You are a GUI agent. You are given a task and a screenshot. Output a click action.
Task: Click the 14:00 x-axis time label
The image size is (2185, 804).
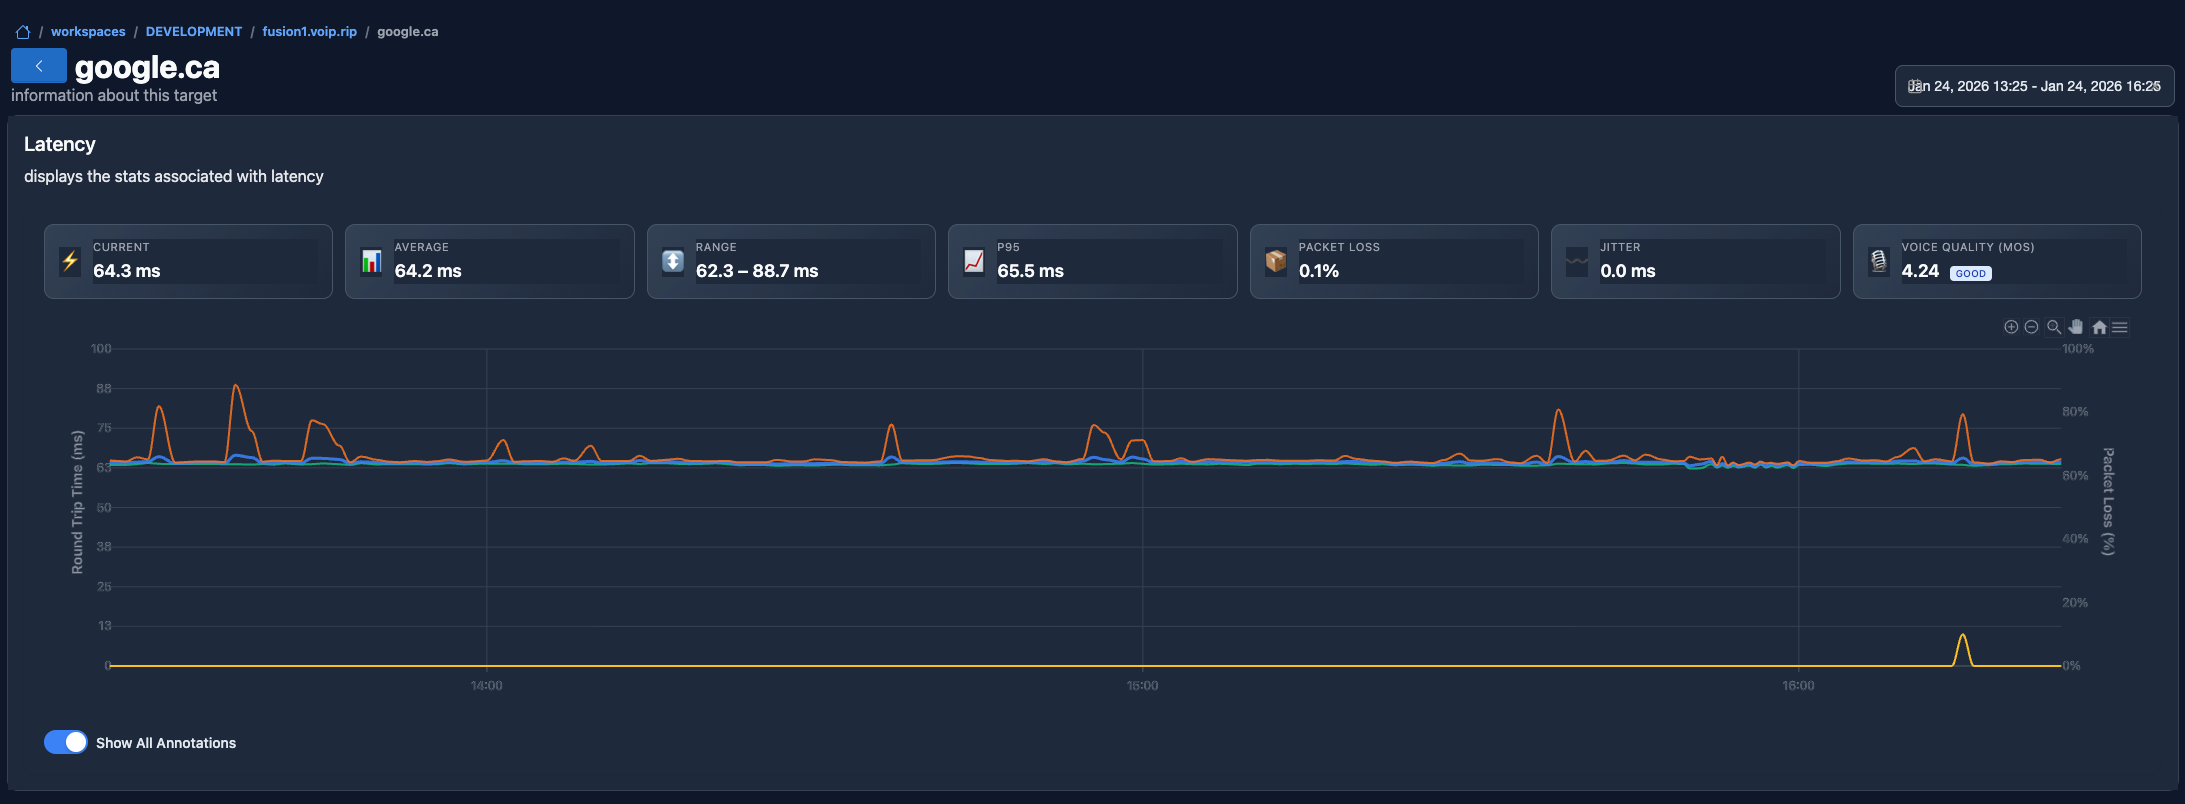point(486,685)
